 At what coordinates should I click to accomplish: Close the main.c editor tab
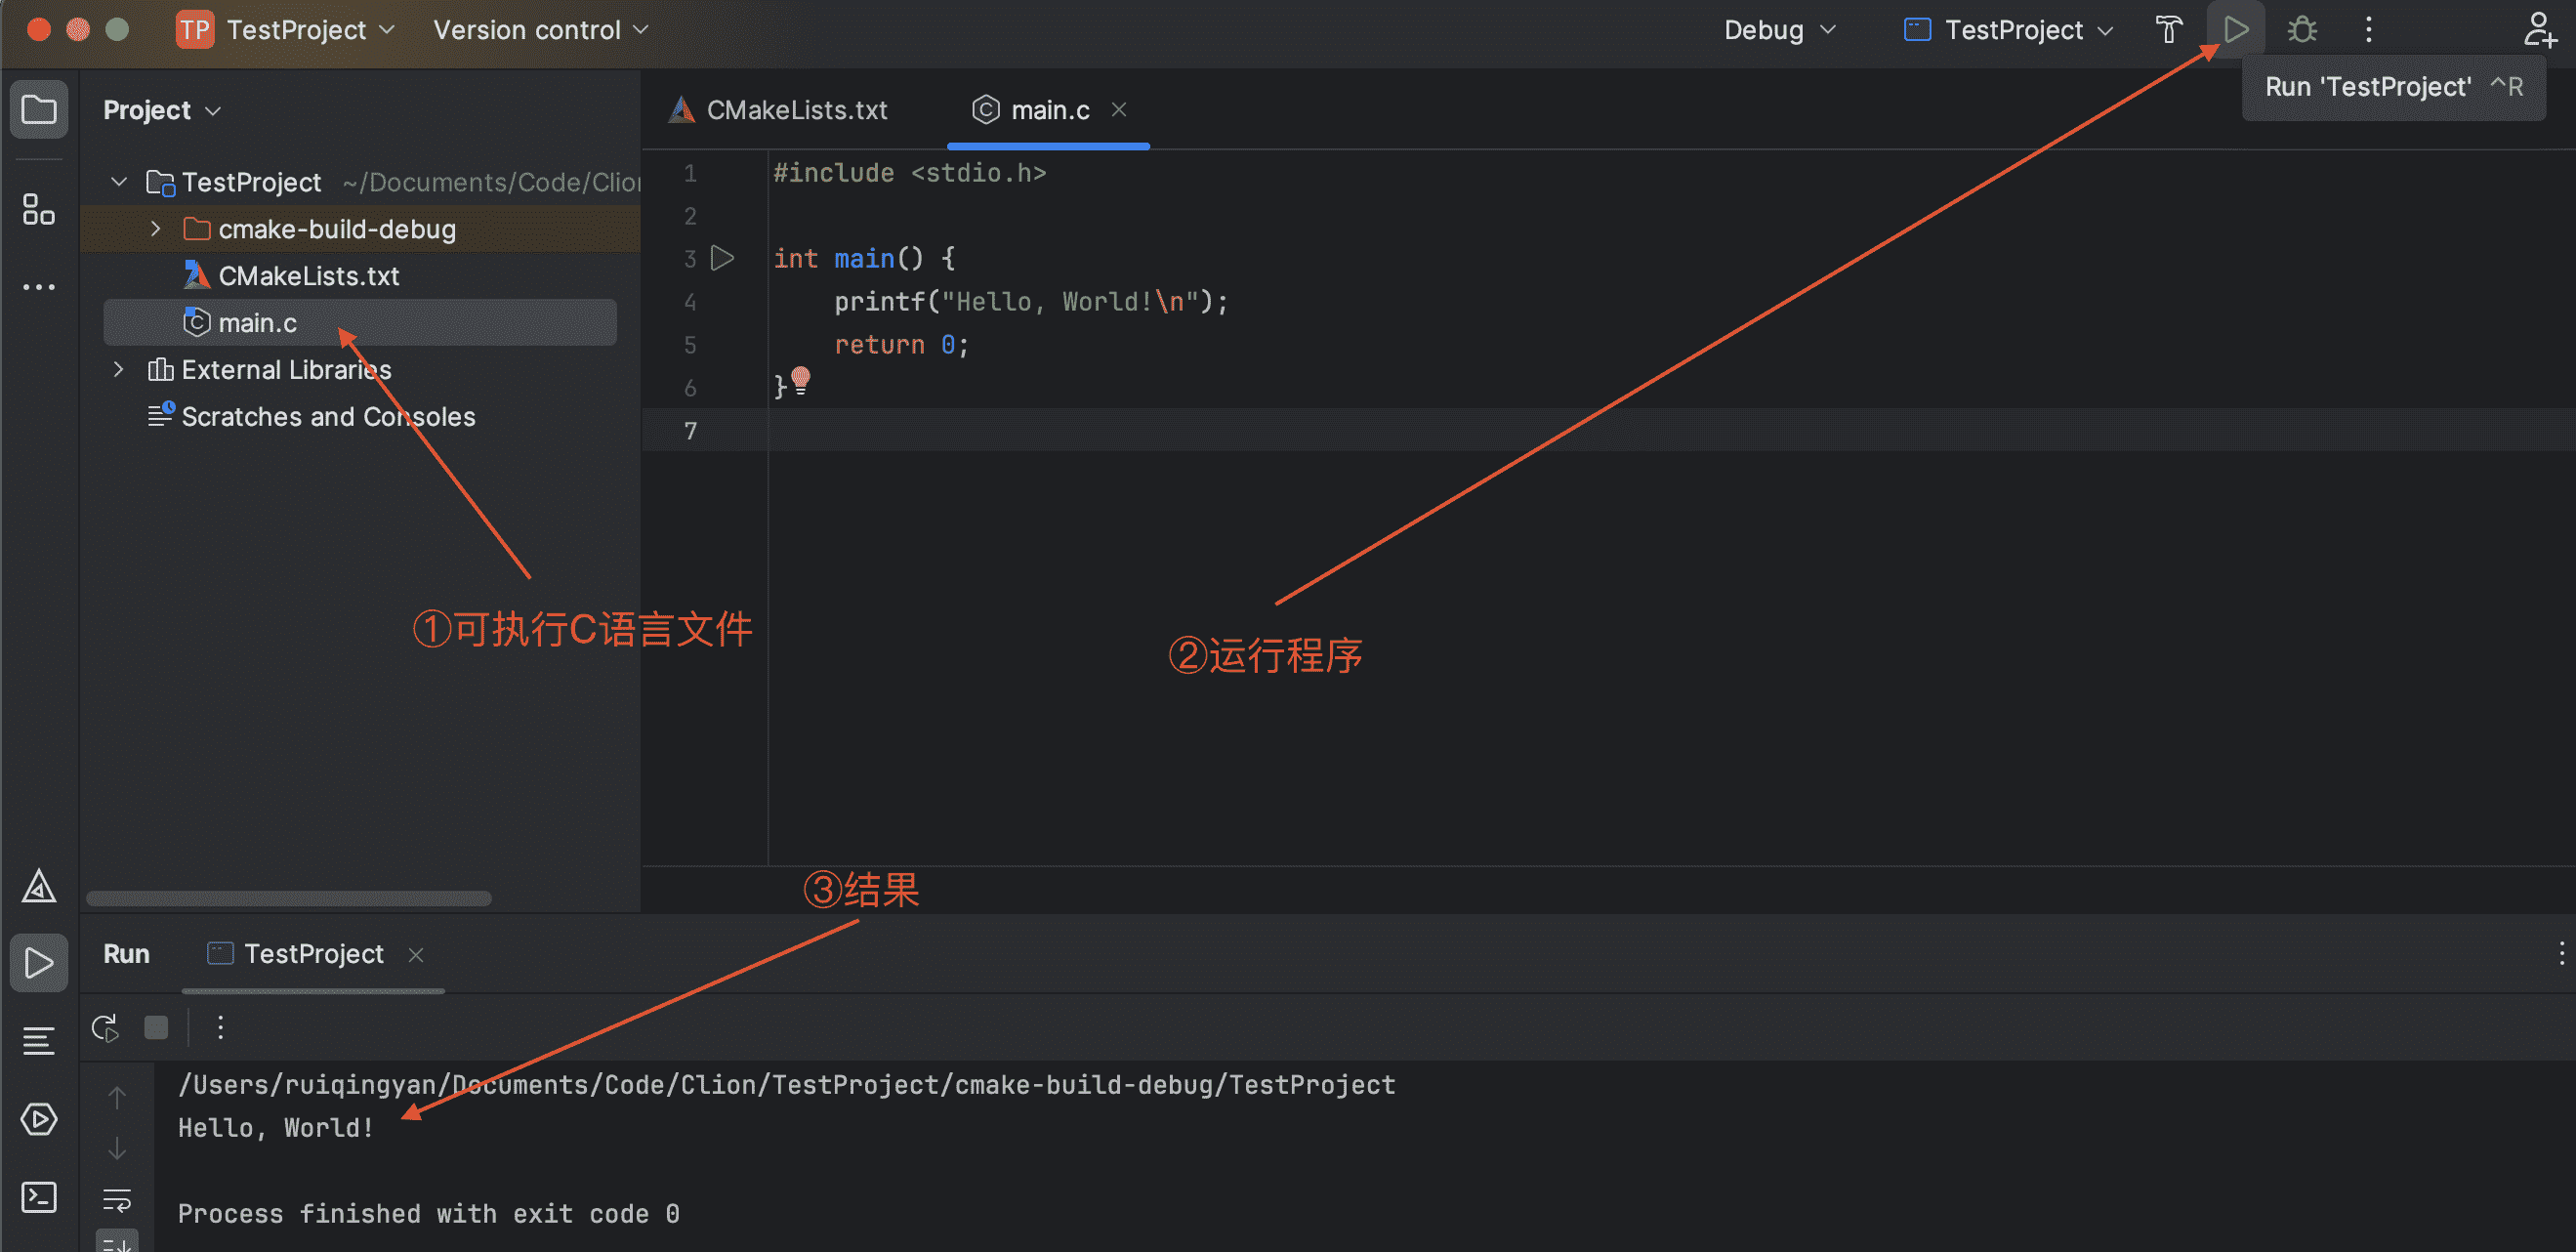(1119, 110)
